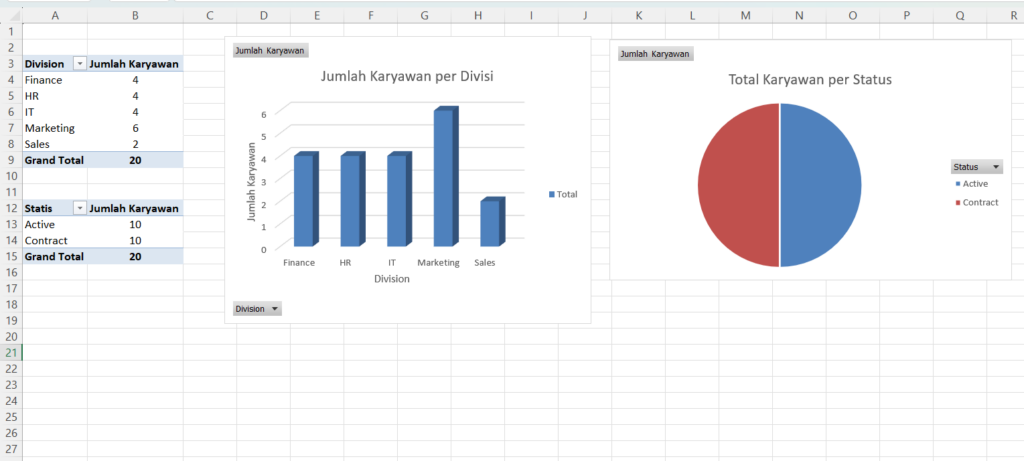Select row 21 header
1024x461 pixels.
(11, 353)
